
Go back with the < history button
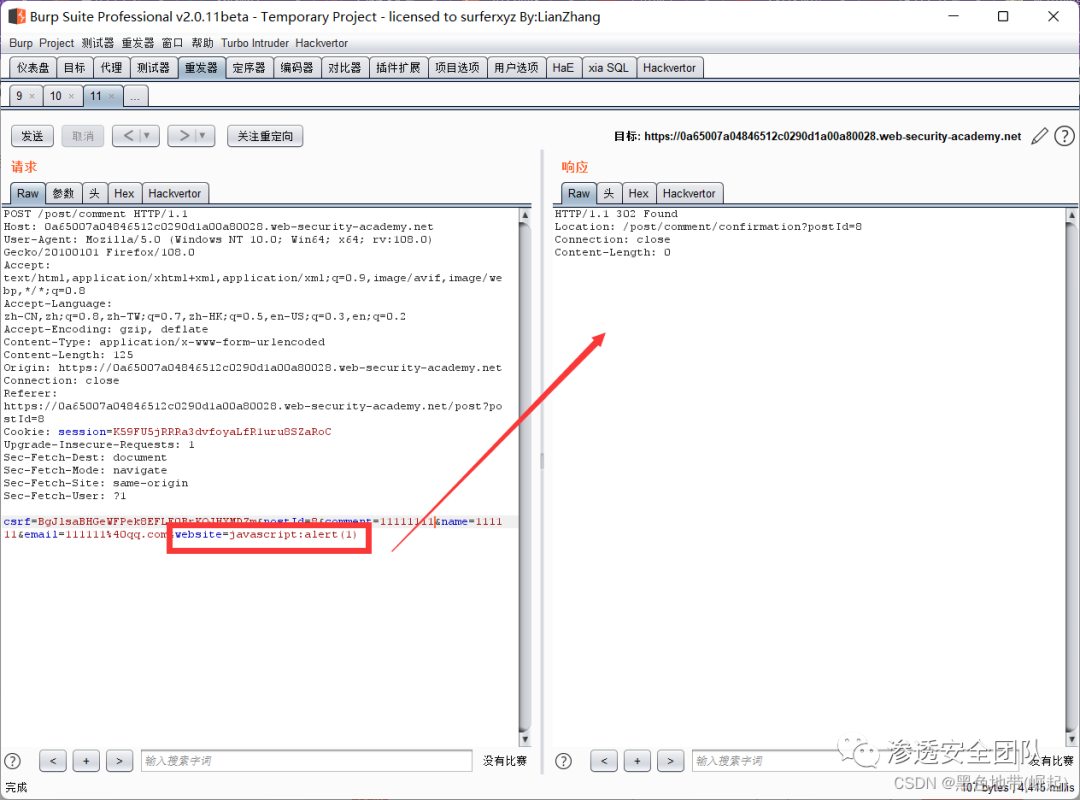(128, 136)
